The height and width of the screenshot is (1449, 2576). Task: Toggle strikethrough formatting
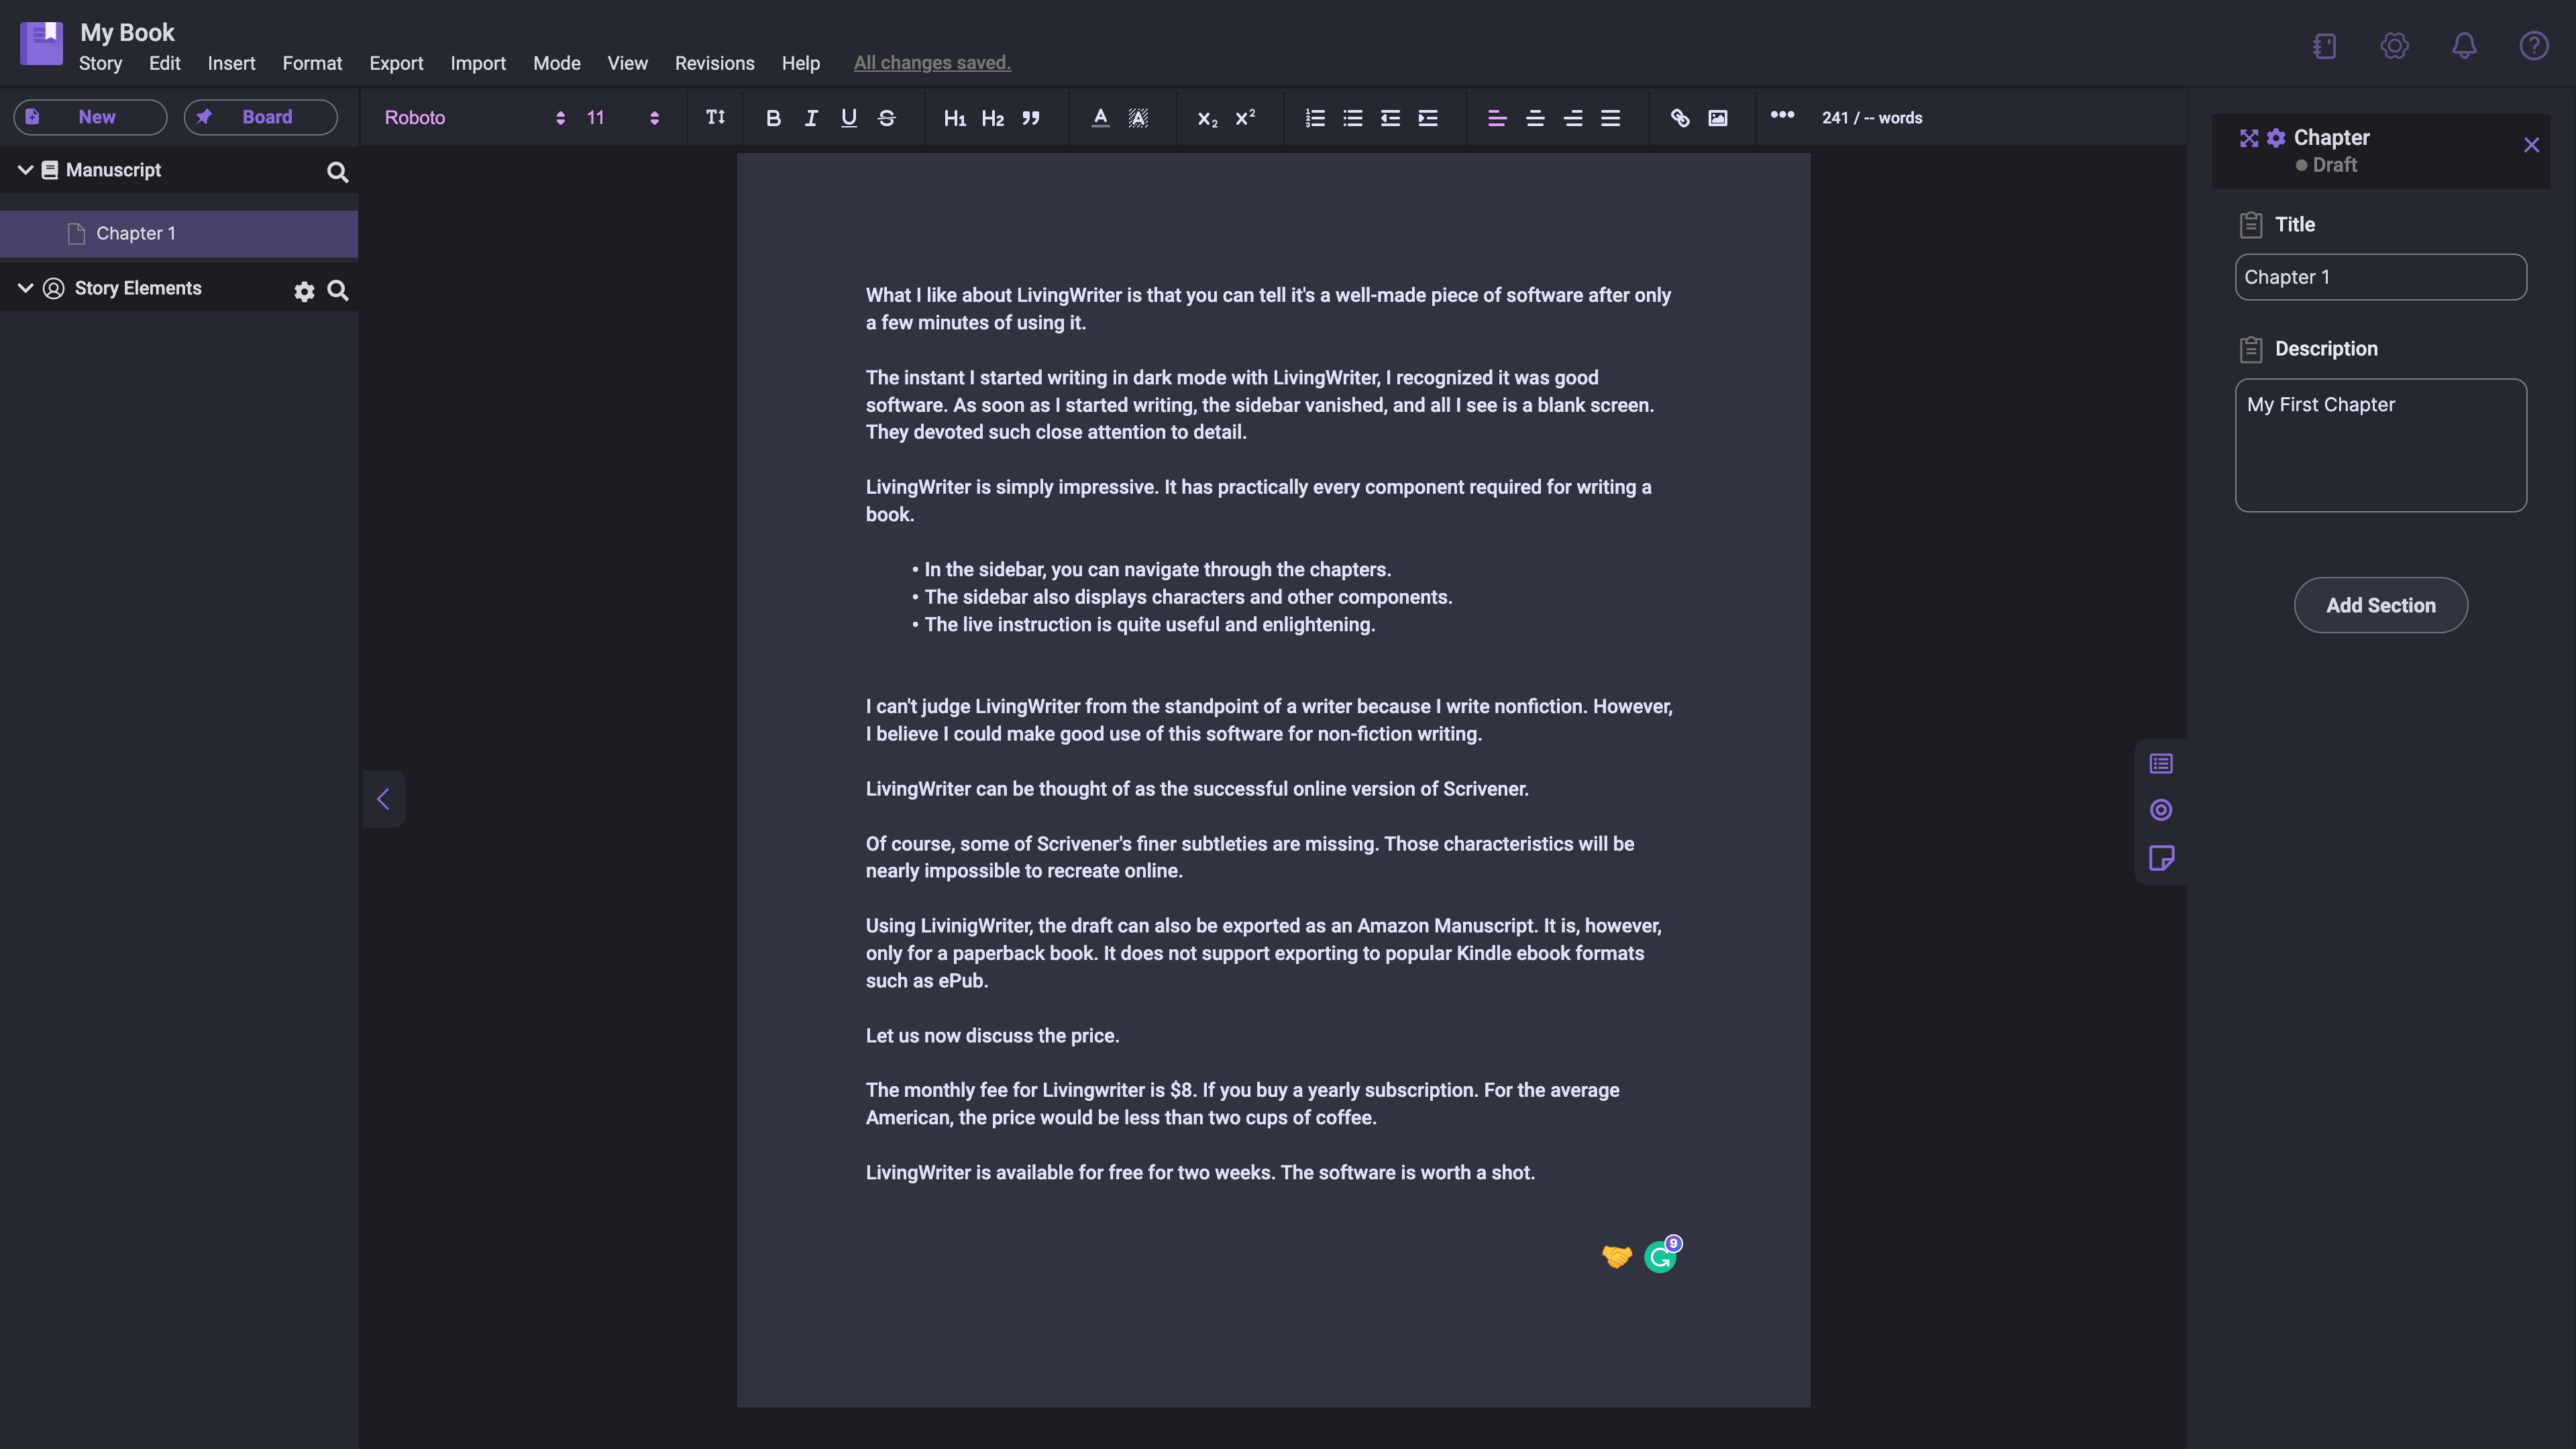(887, 118)
